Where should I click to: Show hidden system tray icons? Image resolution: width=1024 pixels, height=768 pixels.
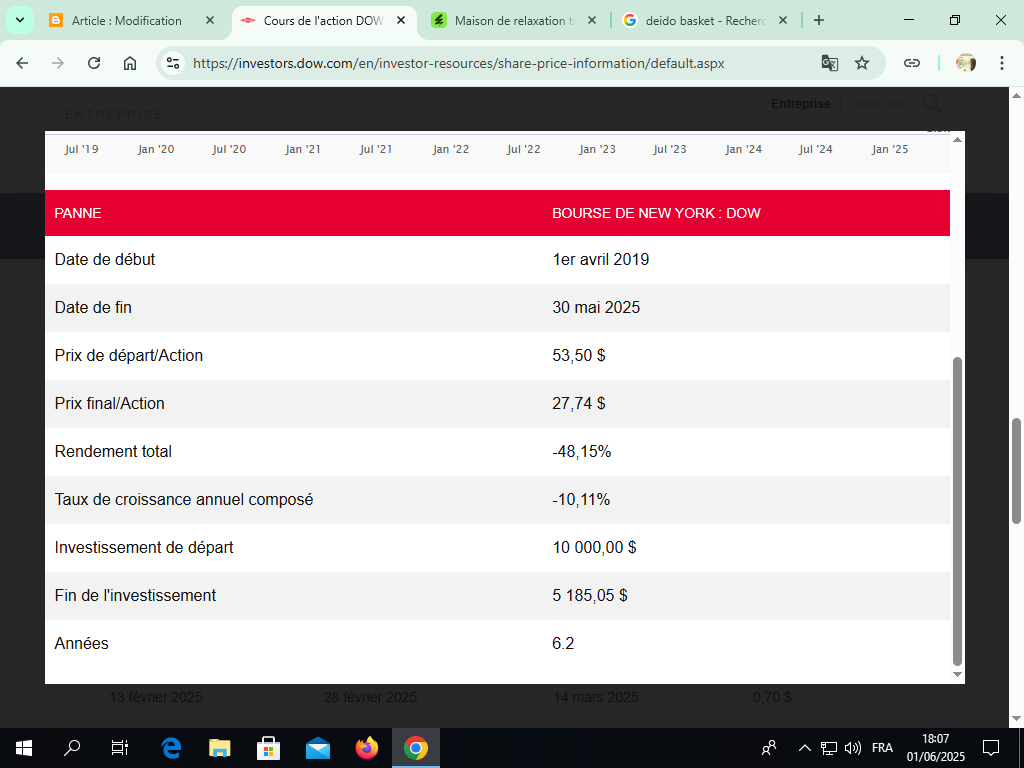[805, 748]
